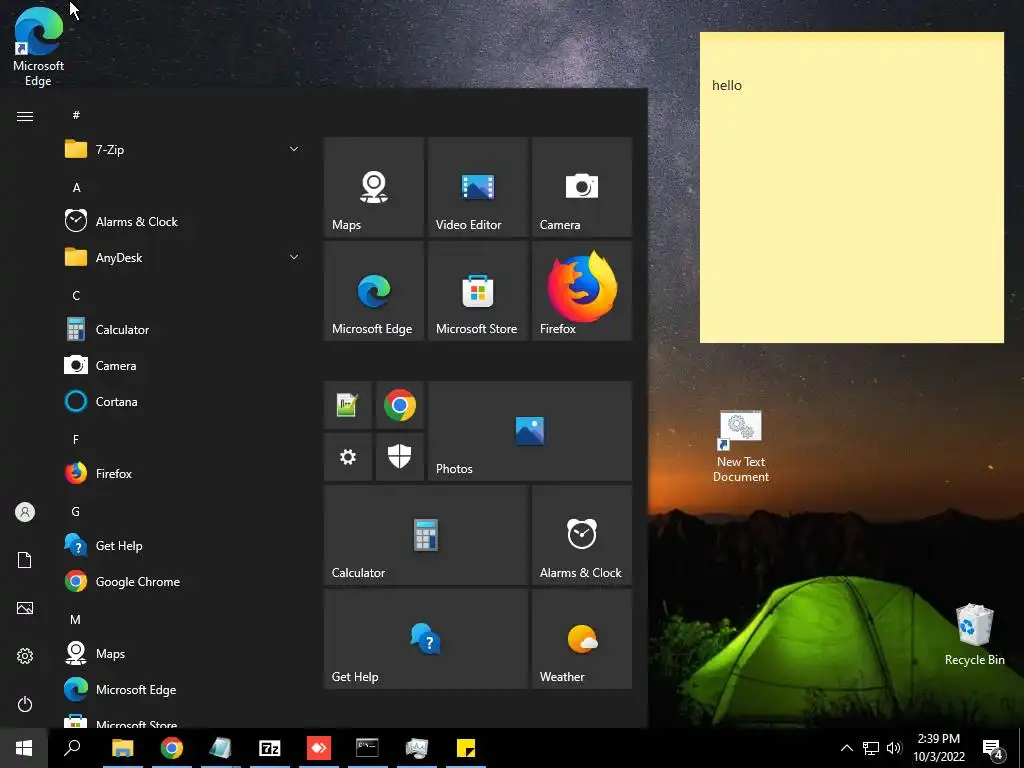
Task: Click the letter M section header
Action: tap(76, 619)
